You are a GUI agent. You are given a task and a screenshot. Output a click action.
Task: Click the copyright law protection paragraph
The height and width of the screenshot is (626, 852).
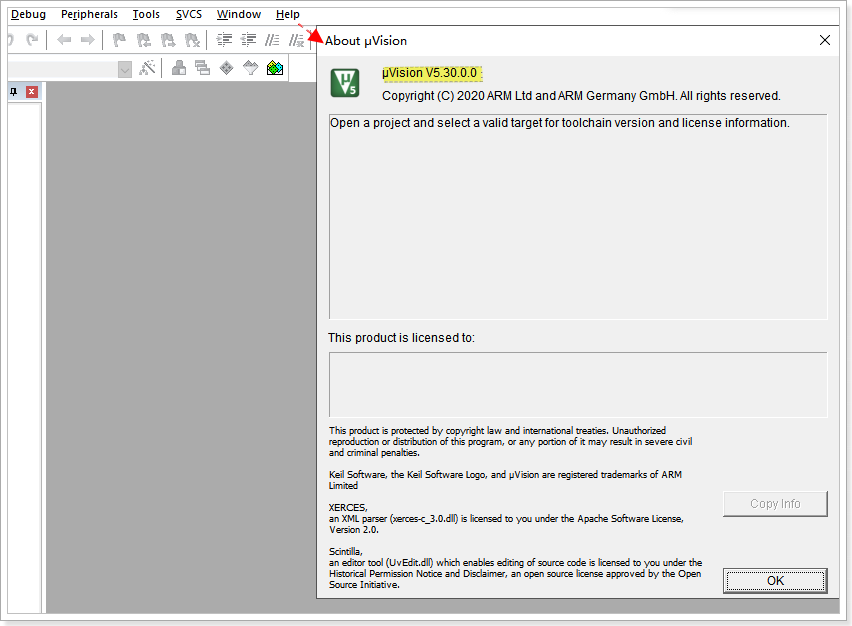[510, 441]
